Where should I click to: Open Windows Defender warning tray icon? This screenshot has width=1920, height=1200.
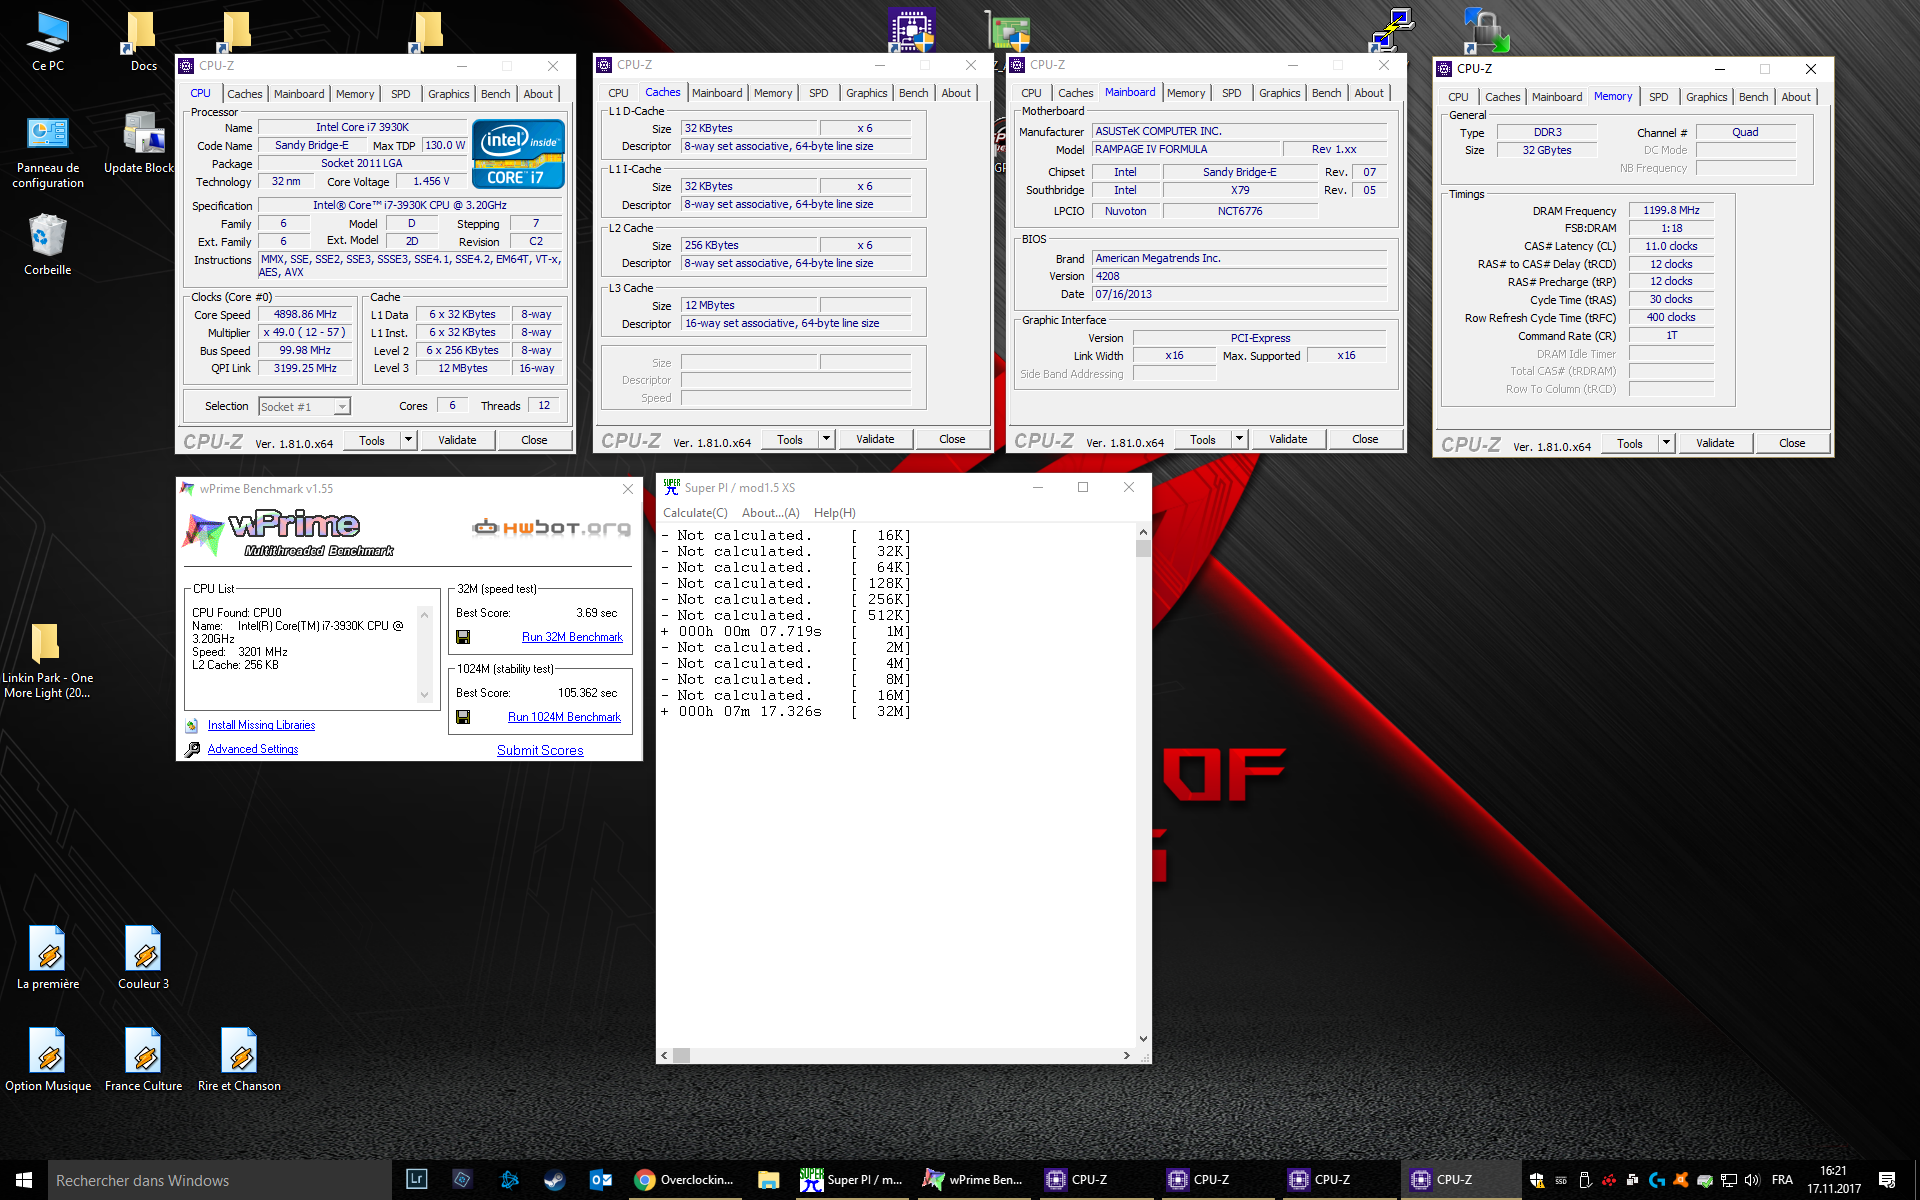pos(1537,1180)
